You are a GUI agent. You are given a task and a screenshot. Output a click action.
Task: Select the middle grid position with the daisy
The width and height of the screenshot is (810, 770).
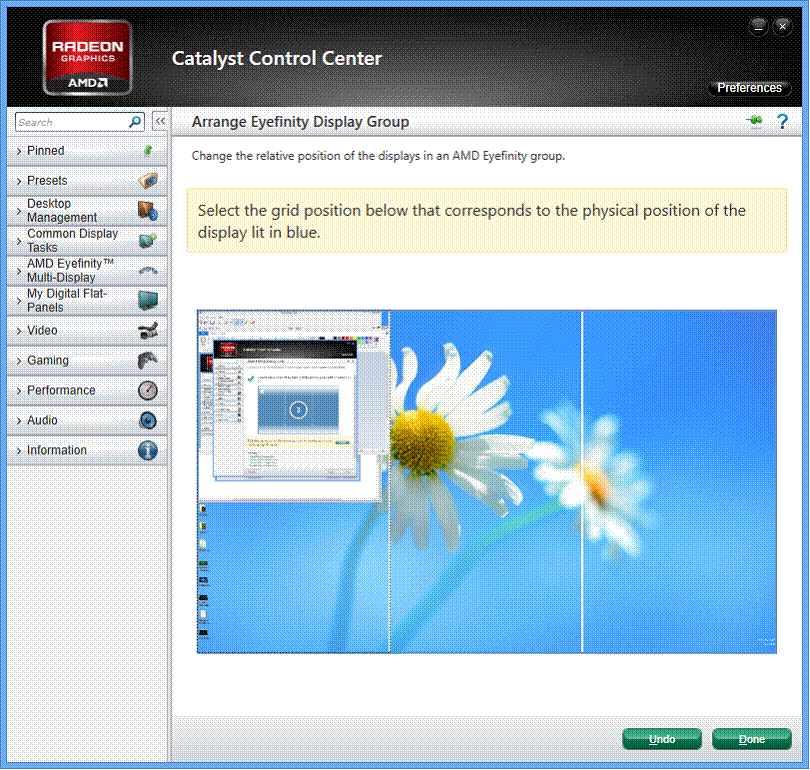pyautogui.click(x=486, y=481)
